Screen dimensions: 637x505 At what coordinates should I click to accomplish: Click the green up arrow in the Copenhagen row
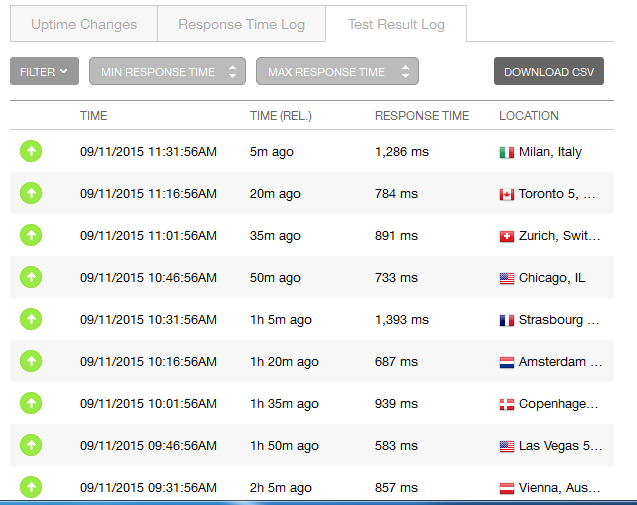31,403
